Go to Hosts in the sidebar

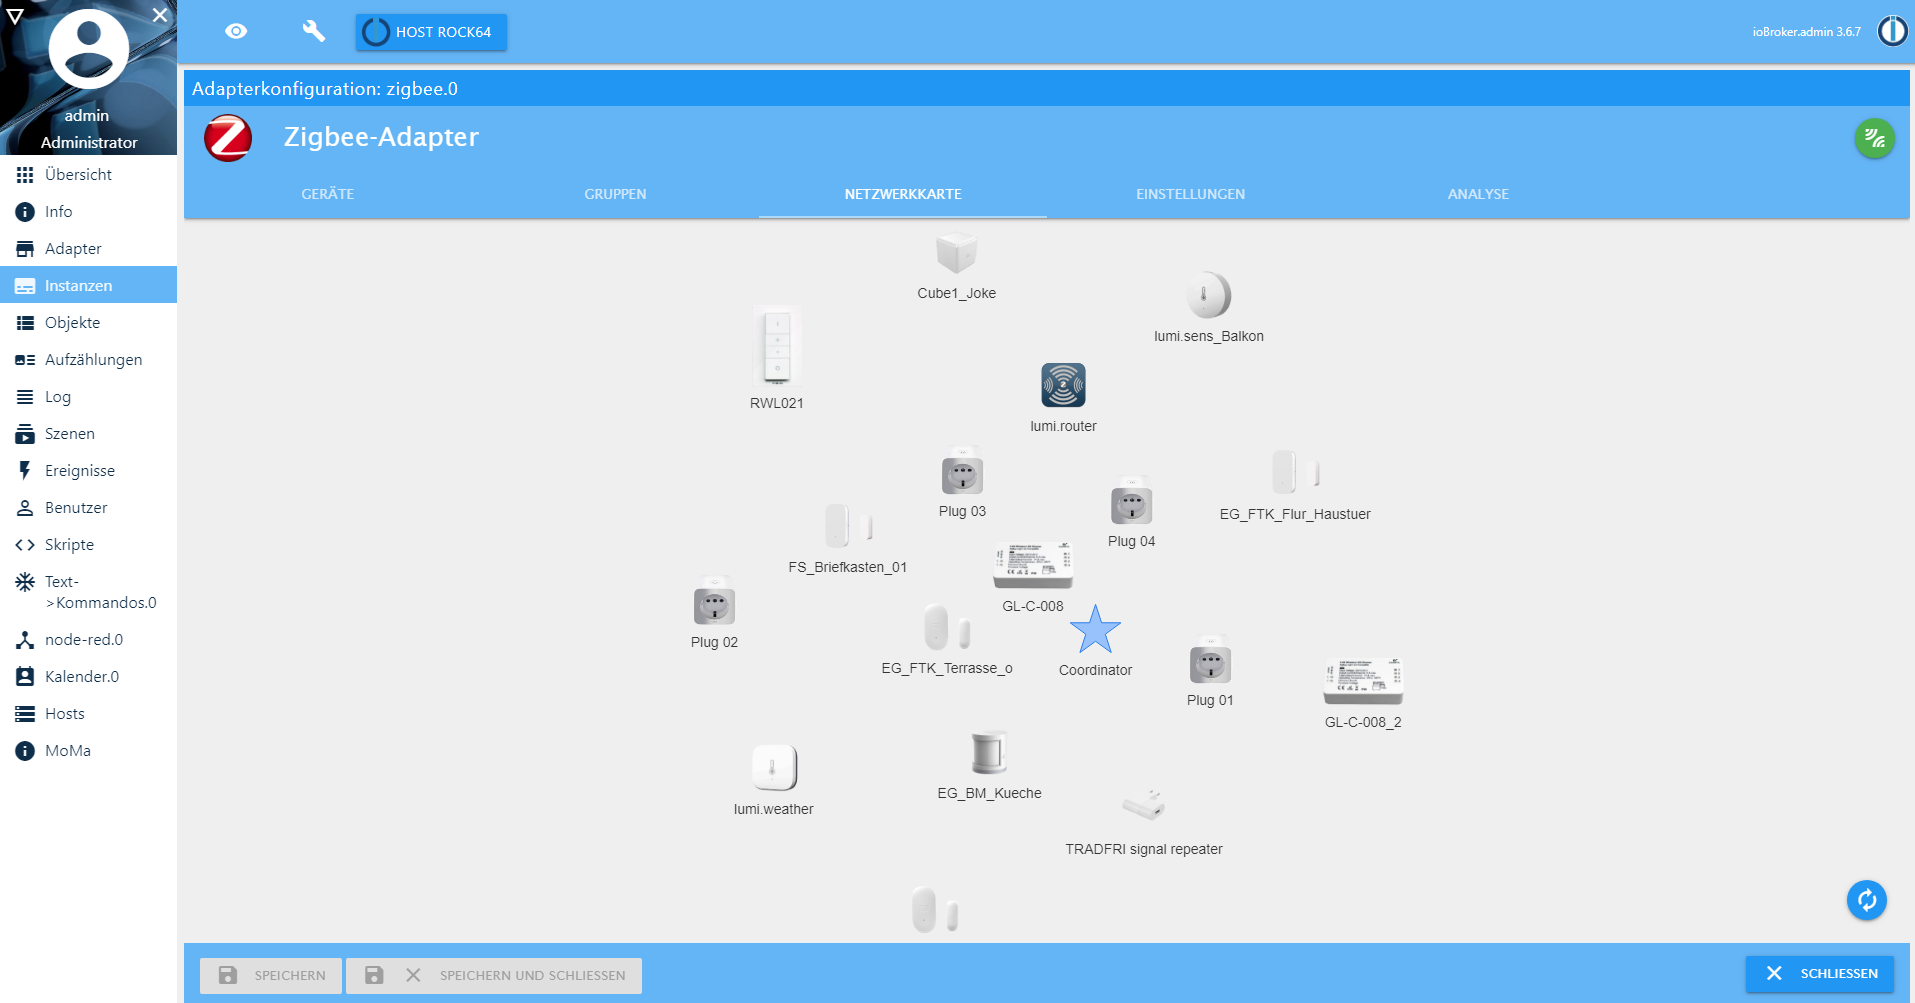pyautogui.click(x=88, y=714)
